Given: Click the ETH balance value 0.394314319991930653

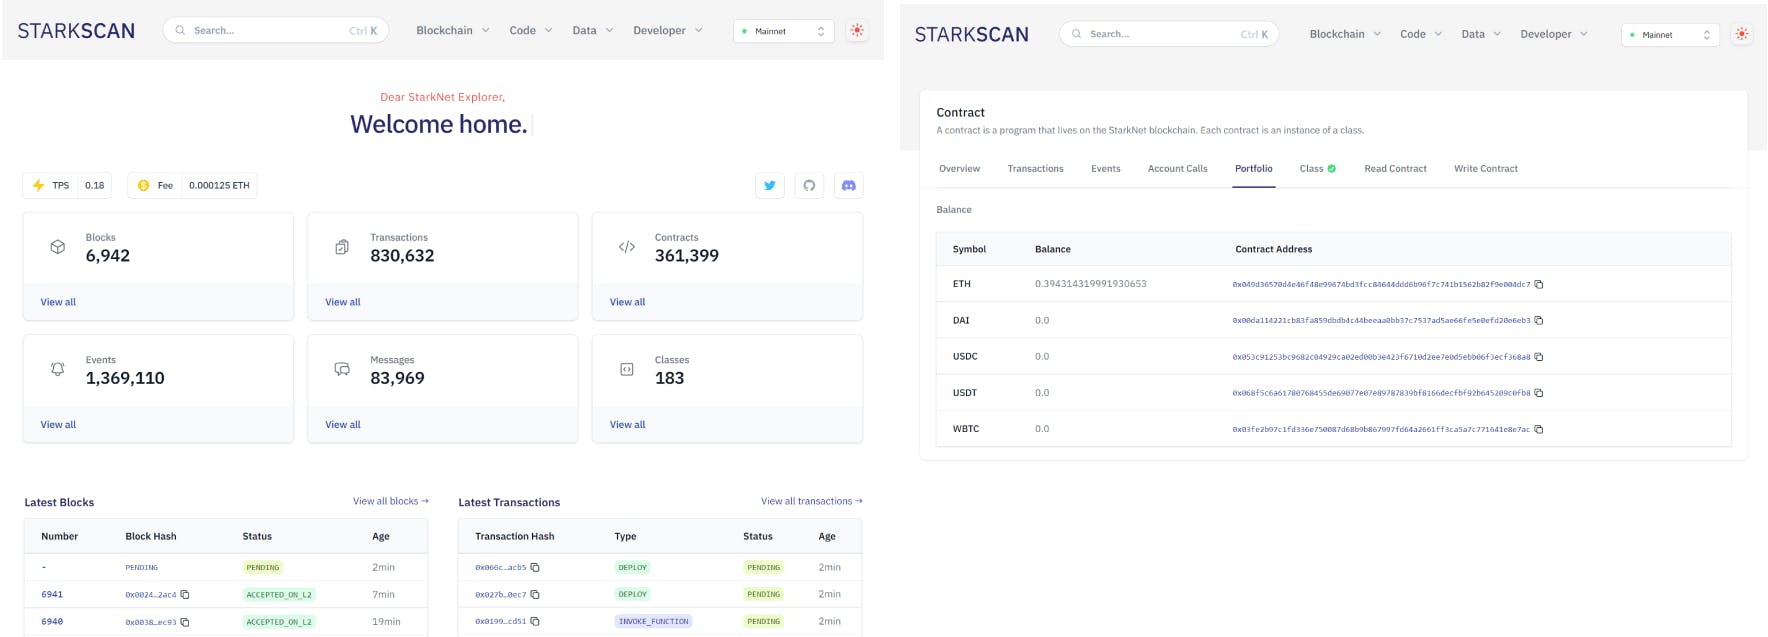Looking at the screenshot, I should coord(1091,284).
